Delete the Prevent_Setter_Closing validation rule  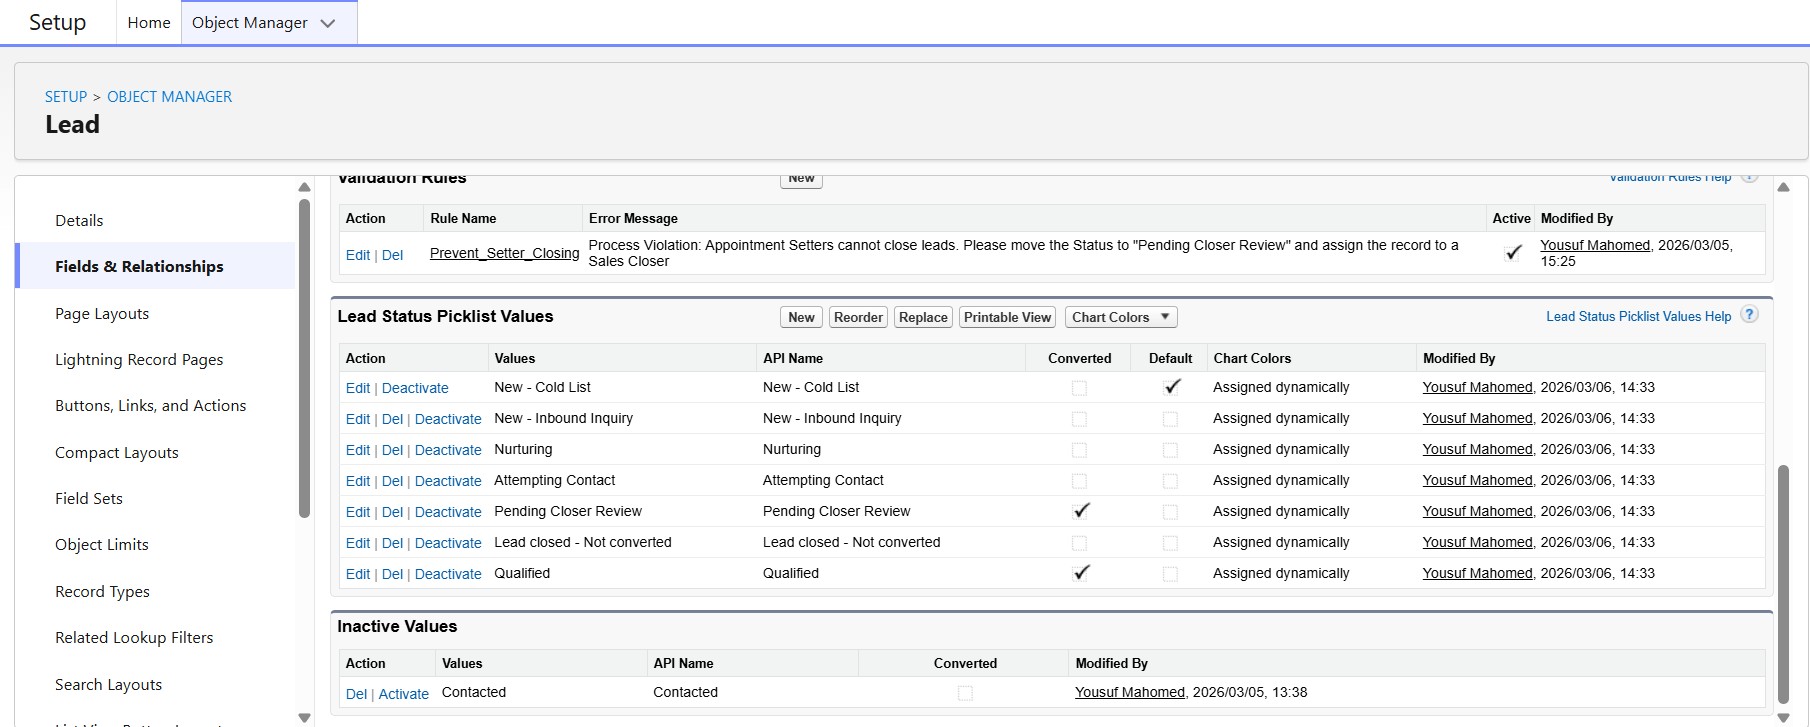392,255
